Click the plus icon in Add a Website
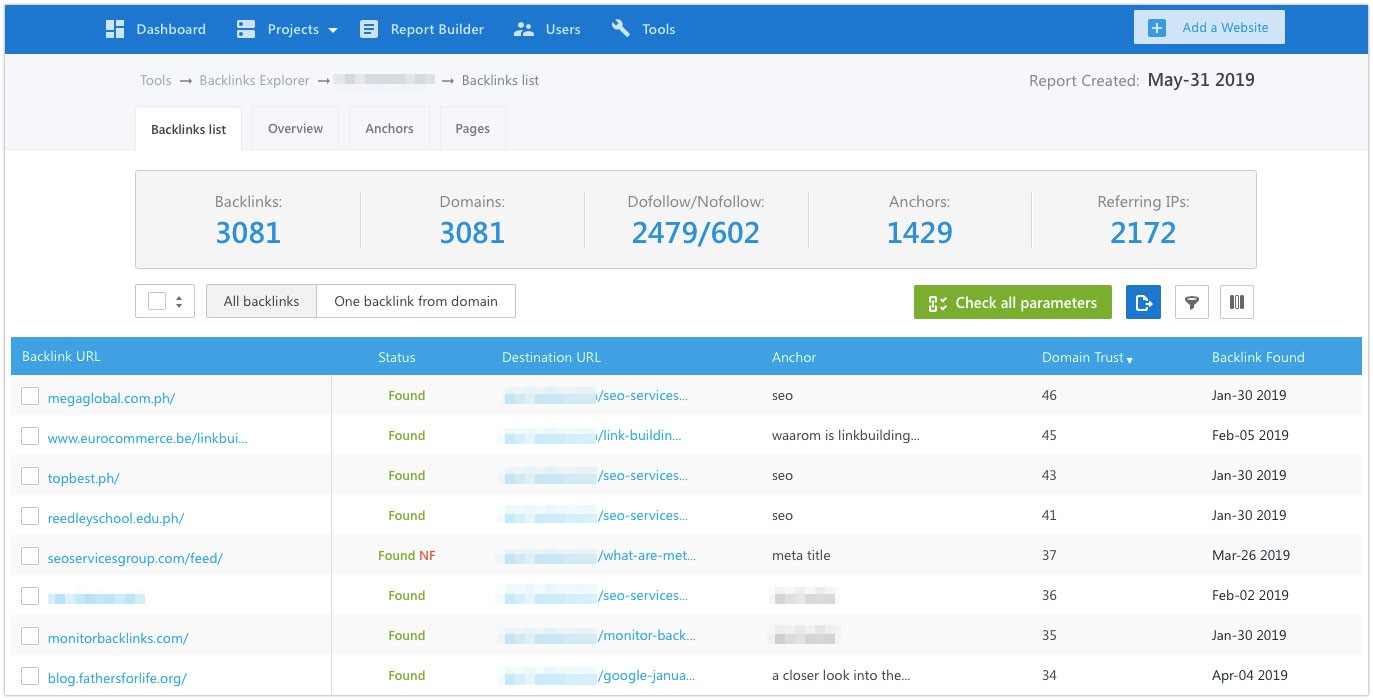 (x=1157, y=28)
